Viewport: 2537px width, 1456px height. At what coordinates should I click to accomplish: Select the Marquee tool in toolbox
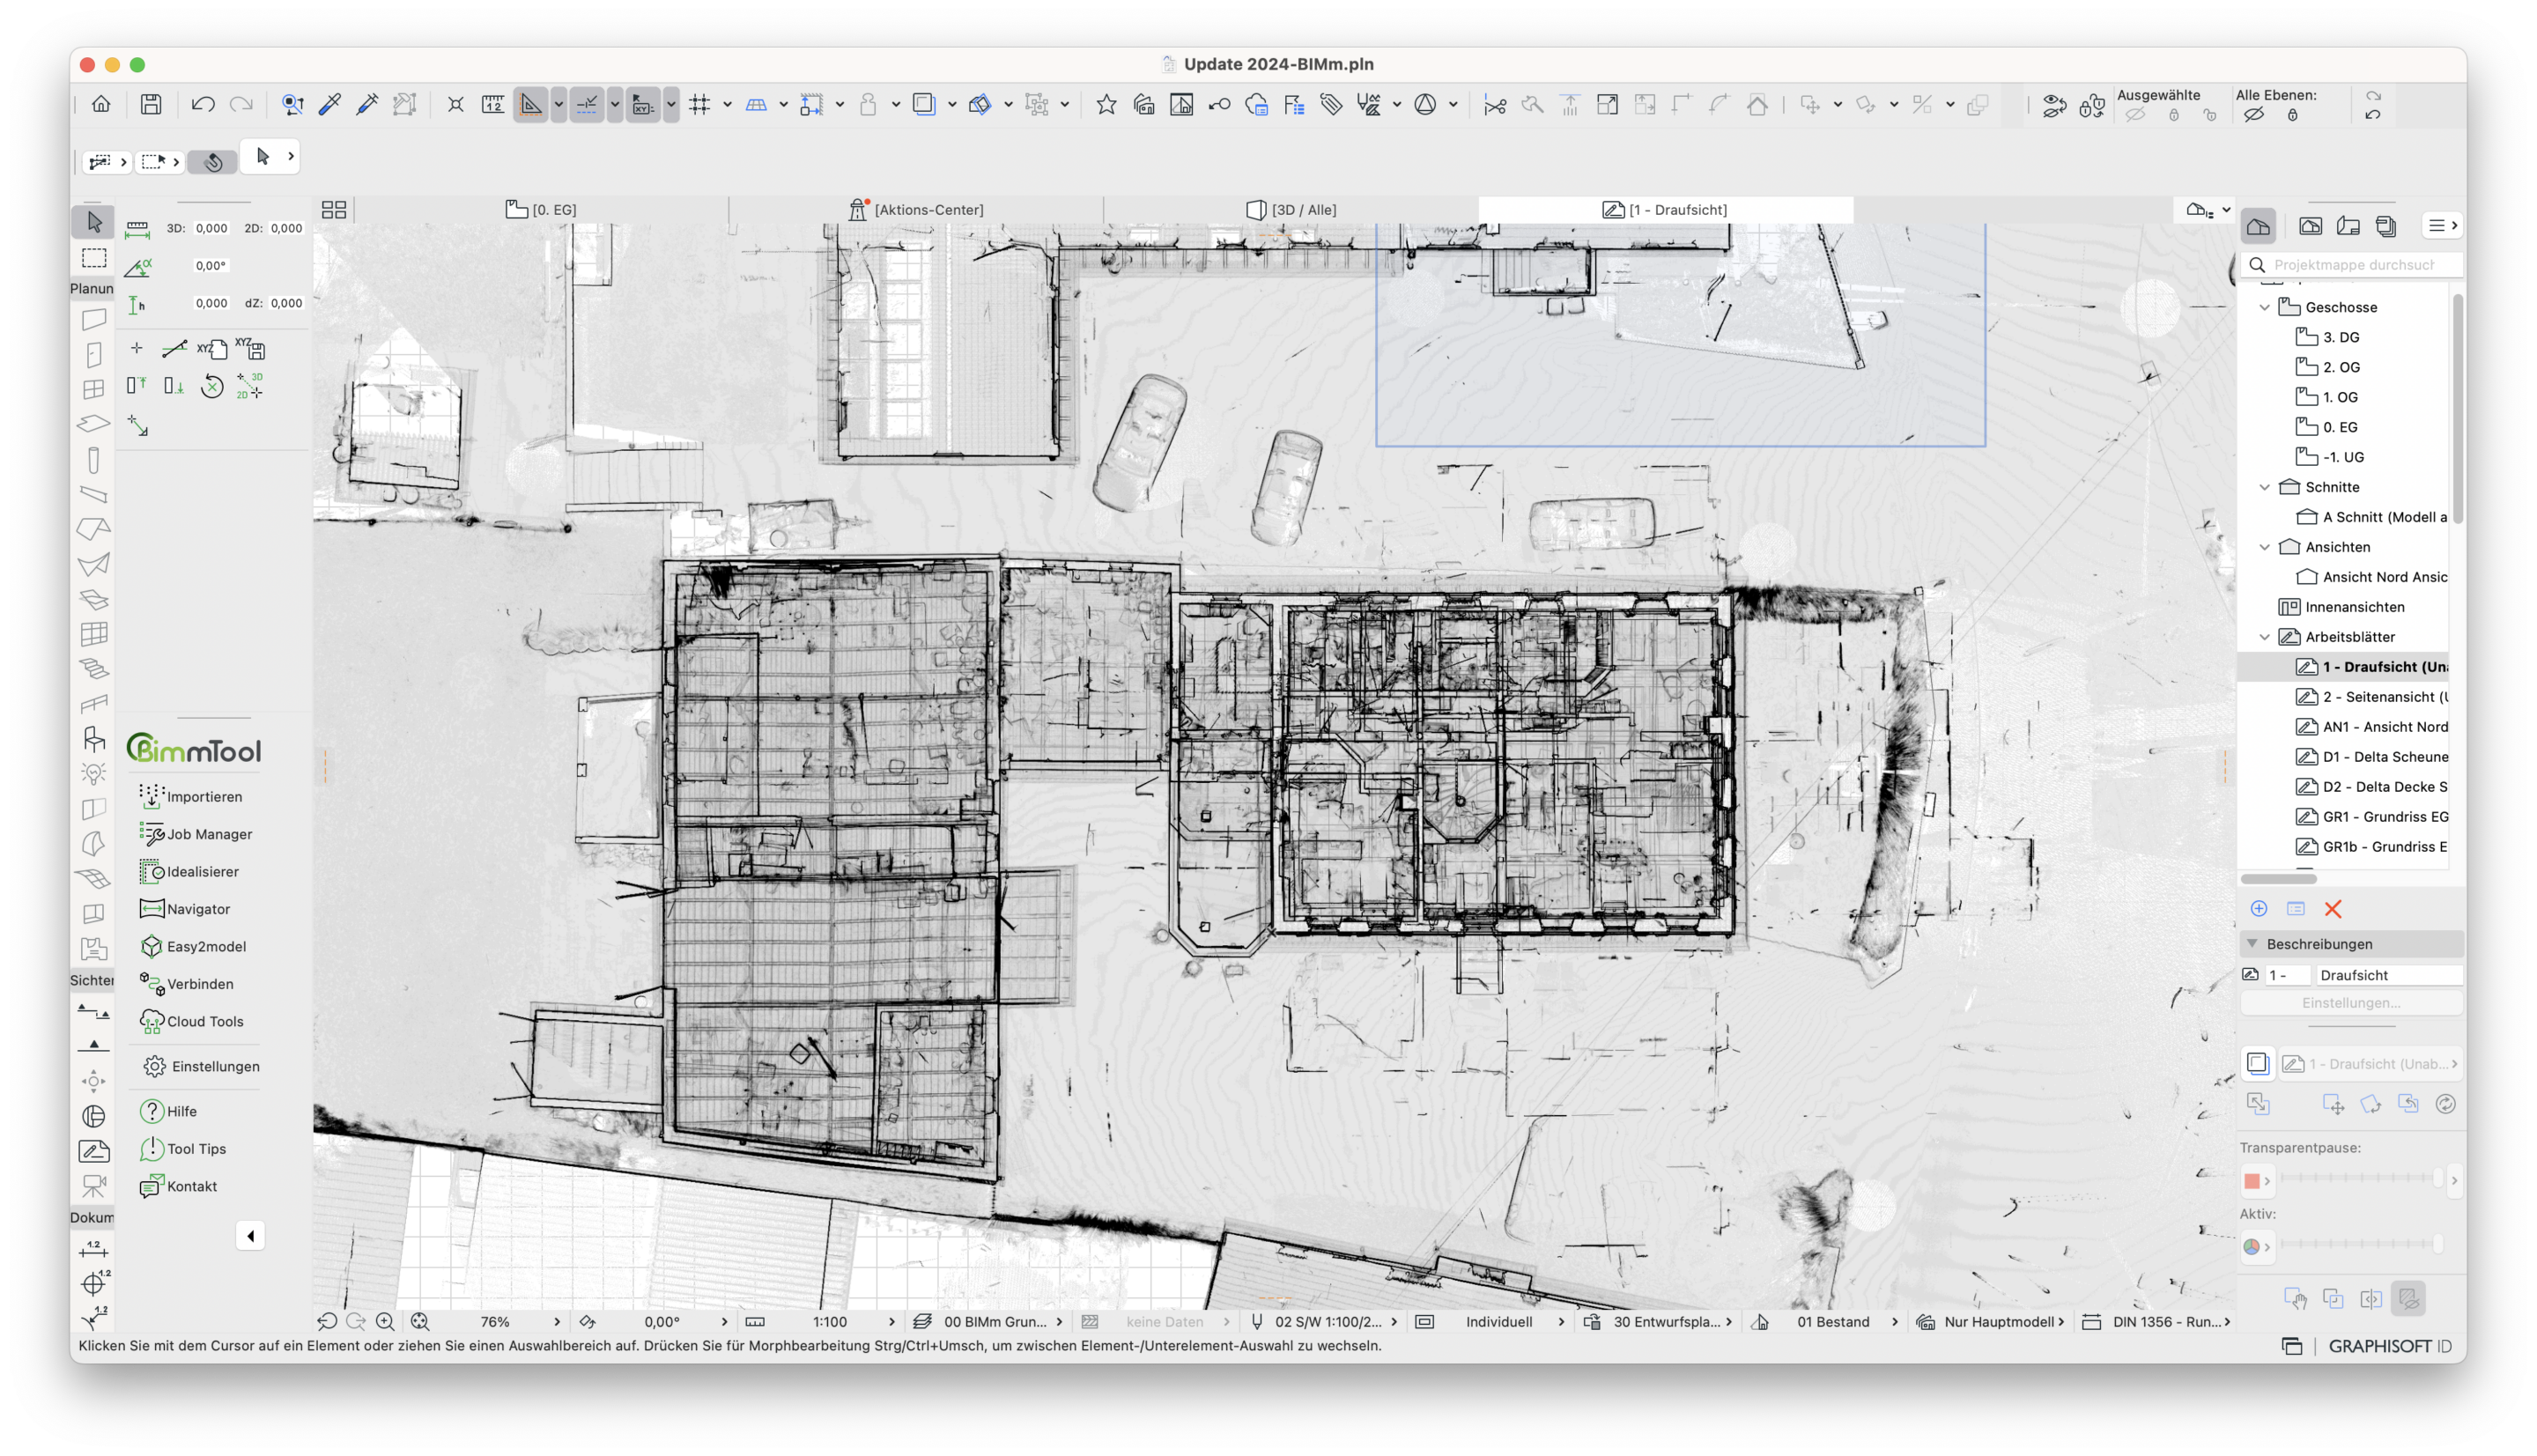[x=94, y=258]
